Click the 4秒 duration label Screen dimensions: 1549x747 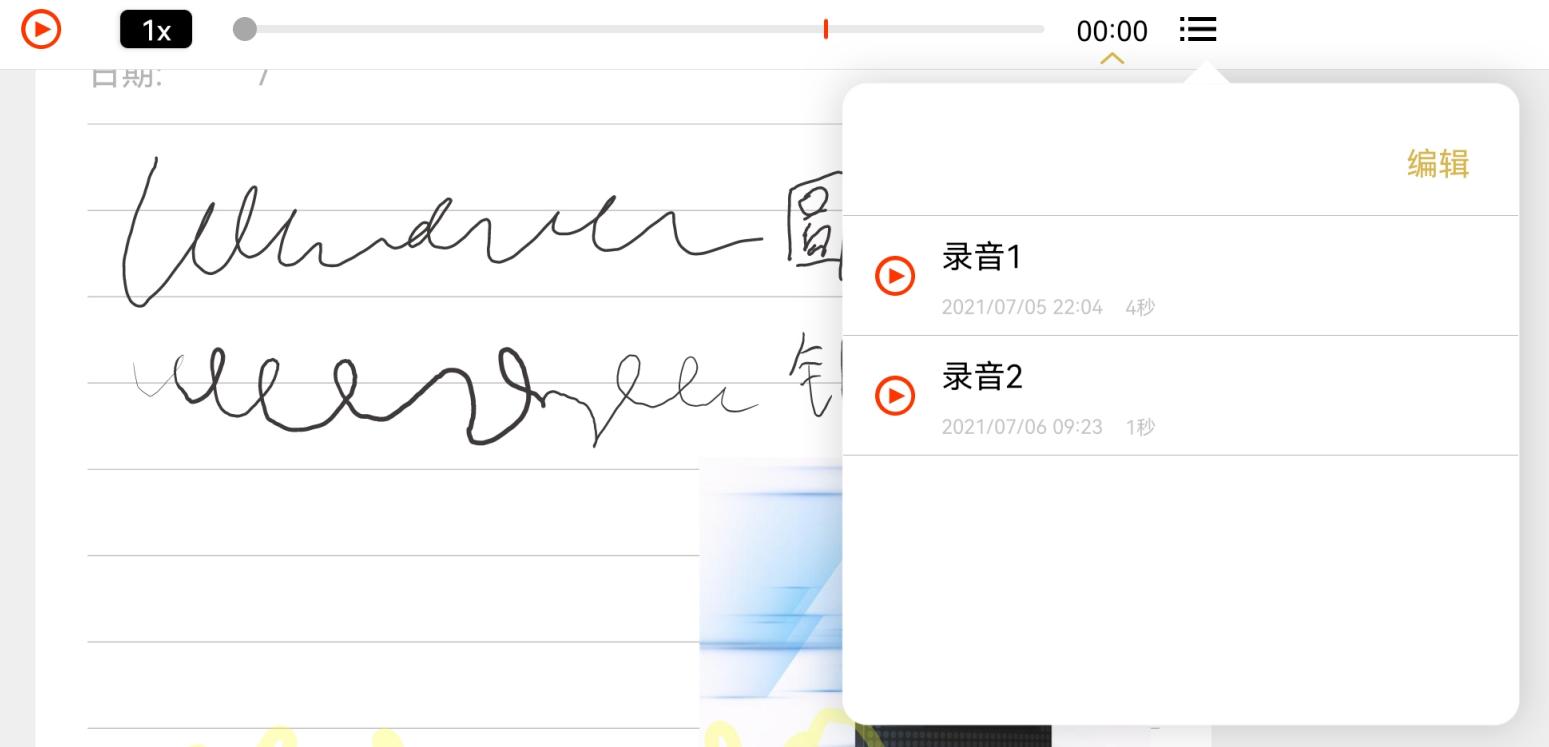[1140, 307]
